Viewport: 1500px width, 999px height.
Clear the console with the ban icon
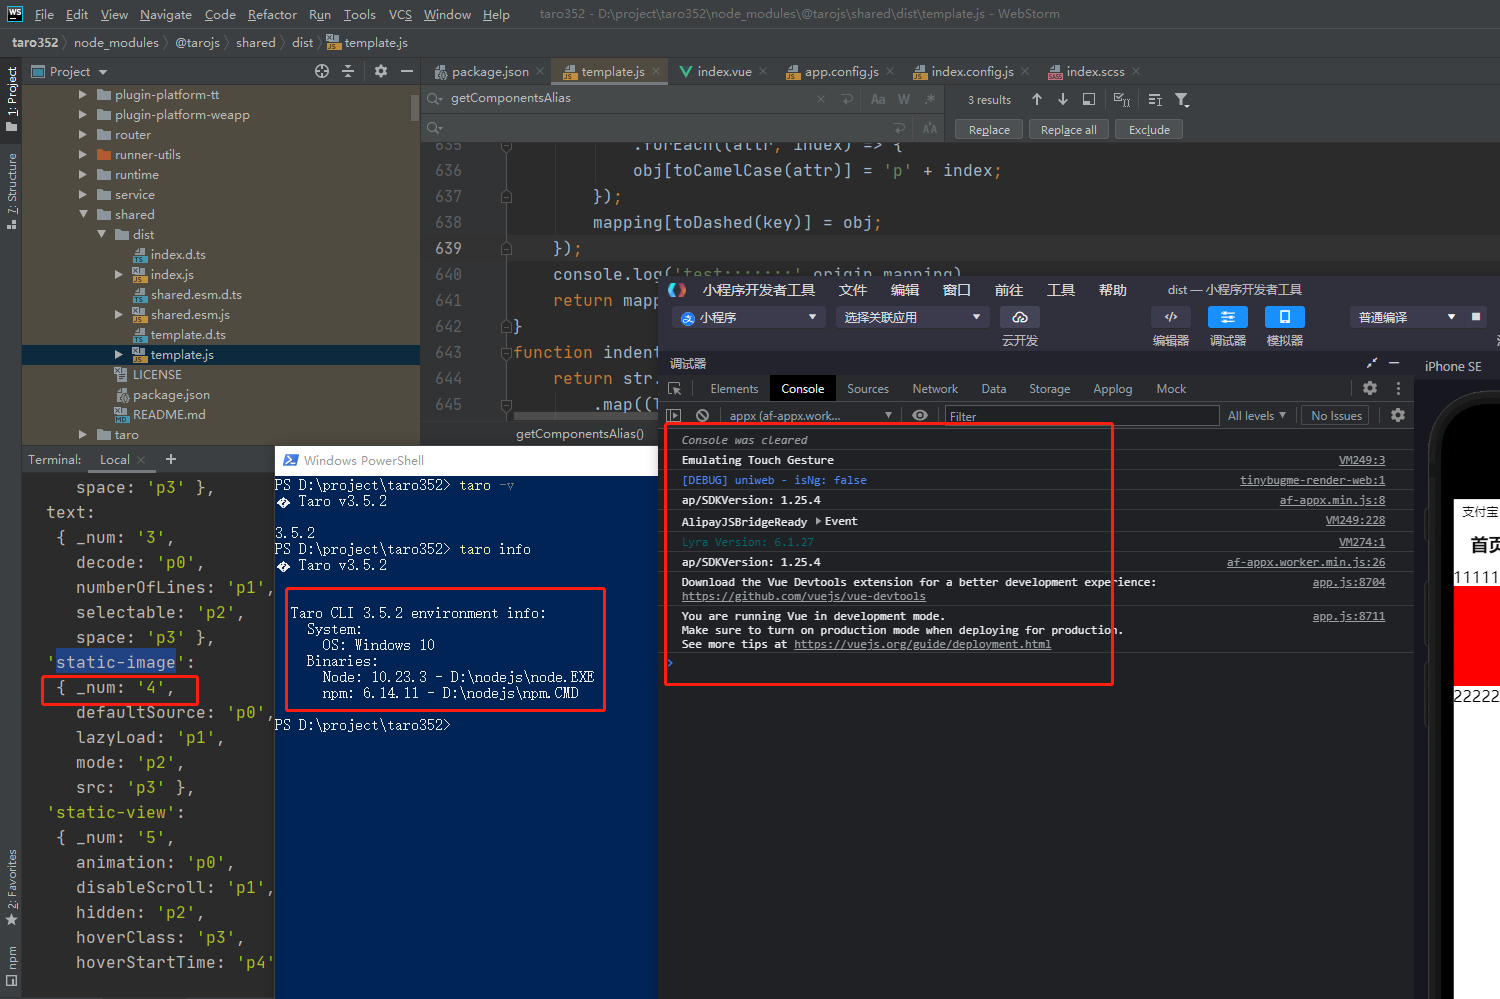pos(702,415)
